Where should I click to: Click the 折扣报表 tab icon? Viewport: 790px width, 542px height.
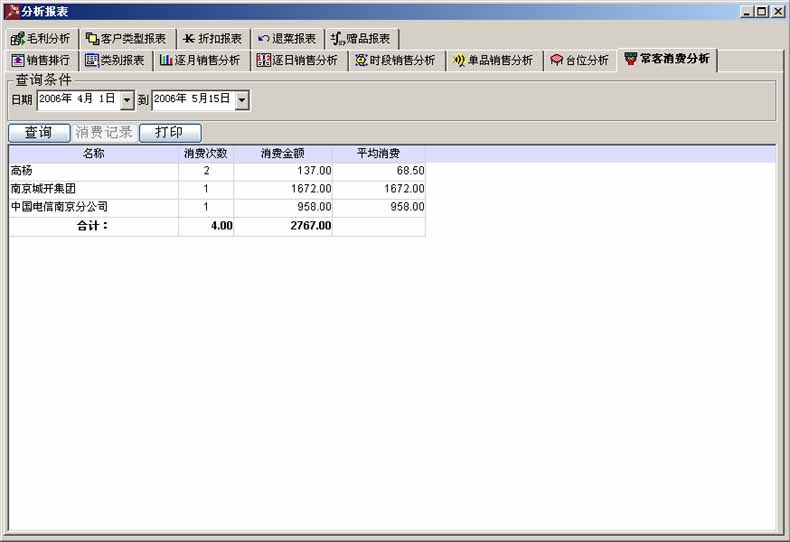click(189, 39)
